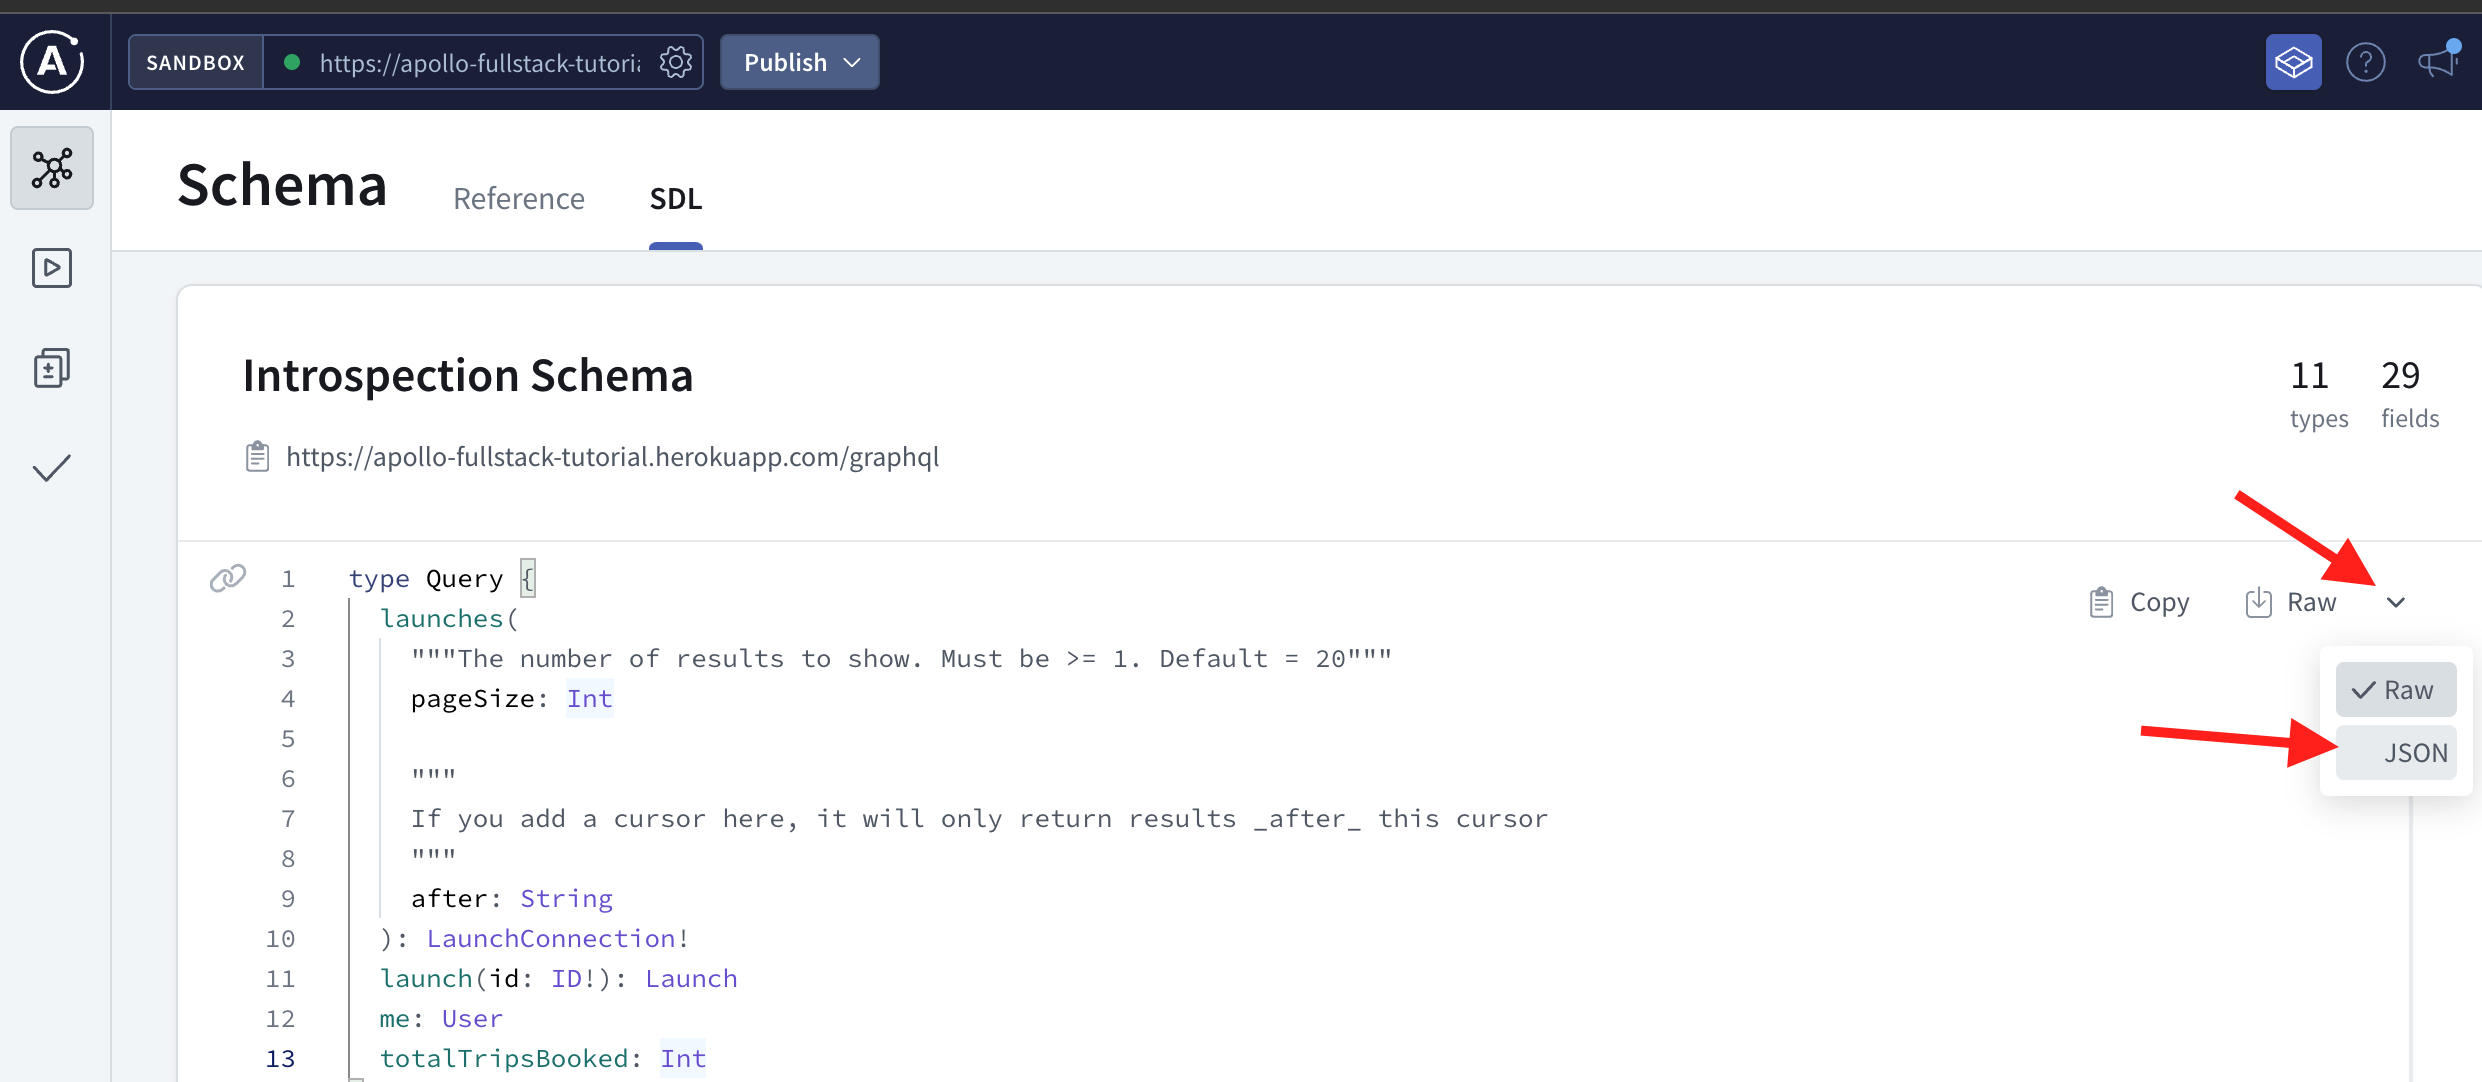Click the Apollo Studio layers icon
This screenshot has height=1082, width=2482.
2293,63
